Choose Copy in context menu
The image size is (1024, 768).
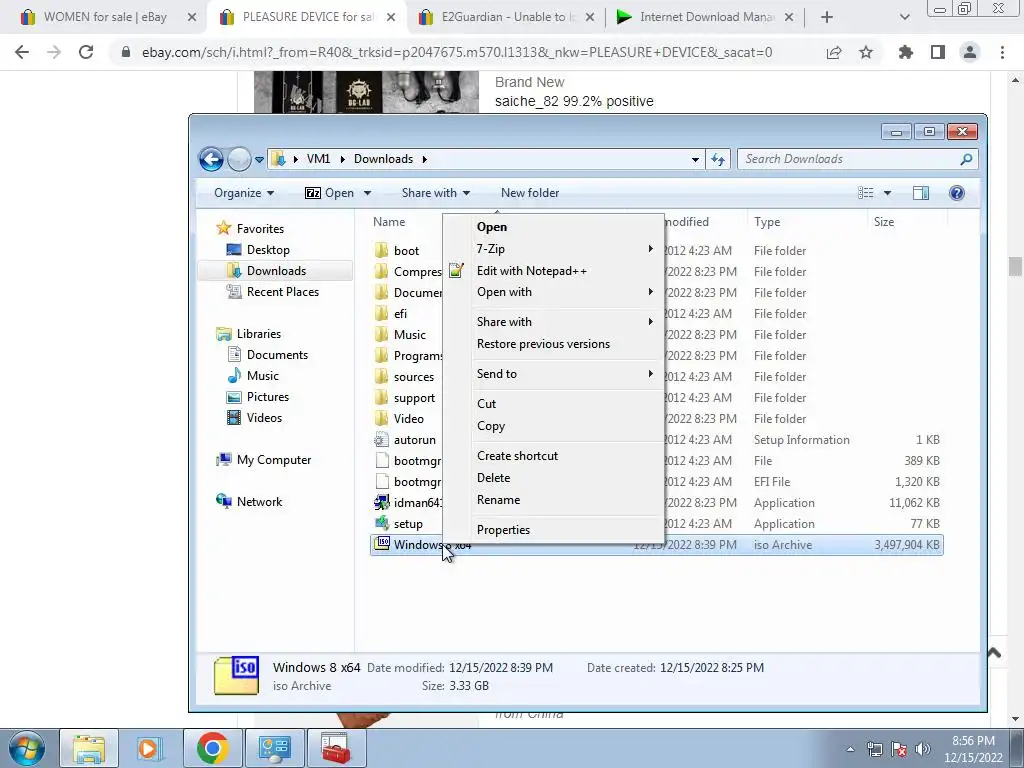[x=554, y=426]
